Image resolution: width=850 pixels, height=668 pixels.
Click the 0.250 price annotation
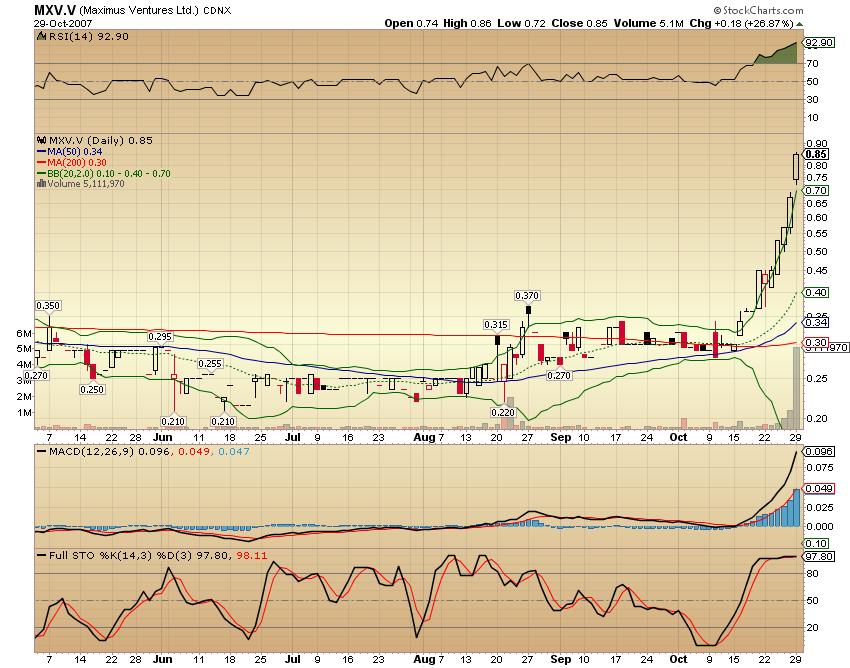click(x=92, y=389)
